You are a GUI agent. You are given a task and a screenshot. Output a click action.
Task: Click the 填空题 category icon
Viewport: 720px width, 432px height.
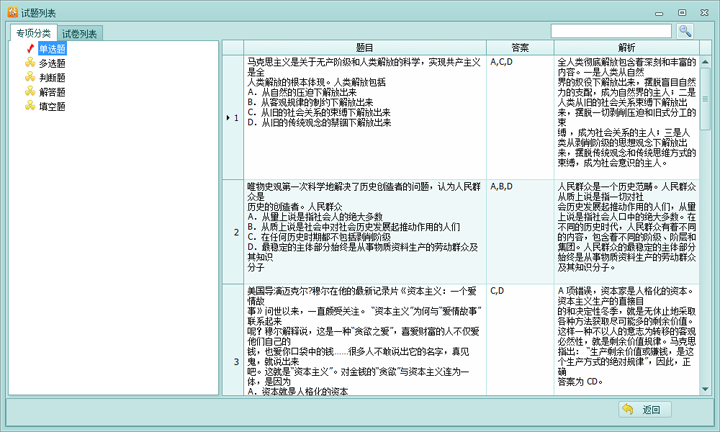[30, 105]
